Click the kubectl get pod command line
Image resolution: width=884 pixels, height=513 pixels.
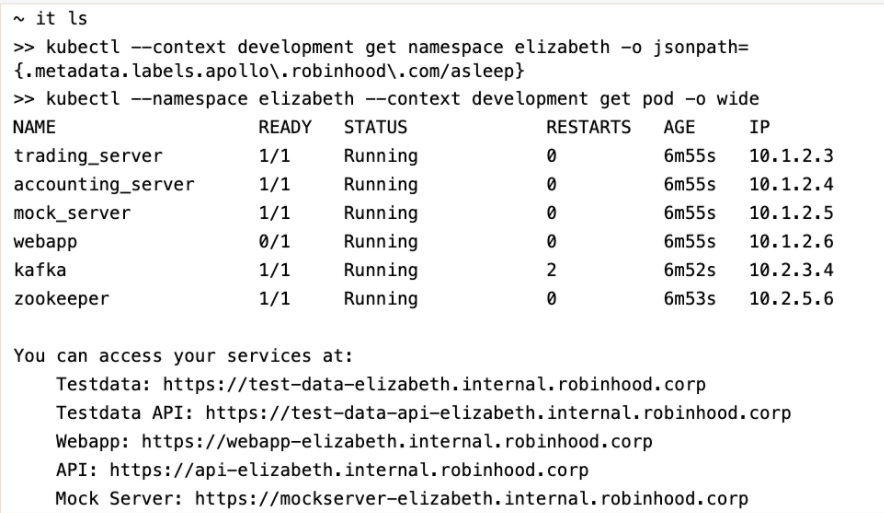click(x=386, y=99)
